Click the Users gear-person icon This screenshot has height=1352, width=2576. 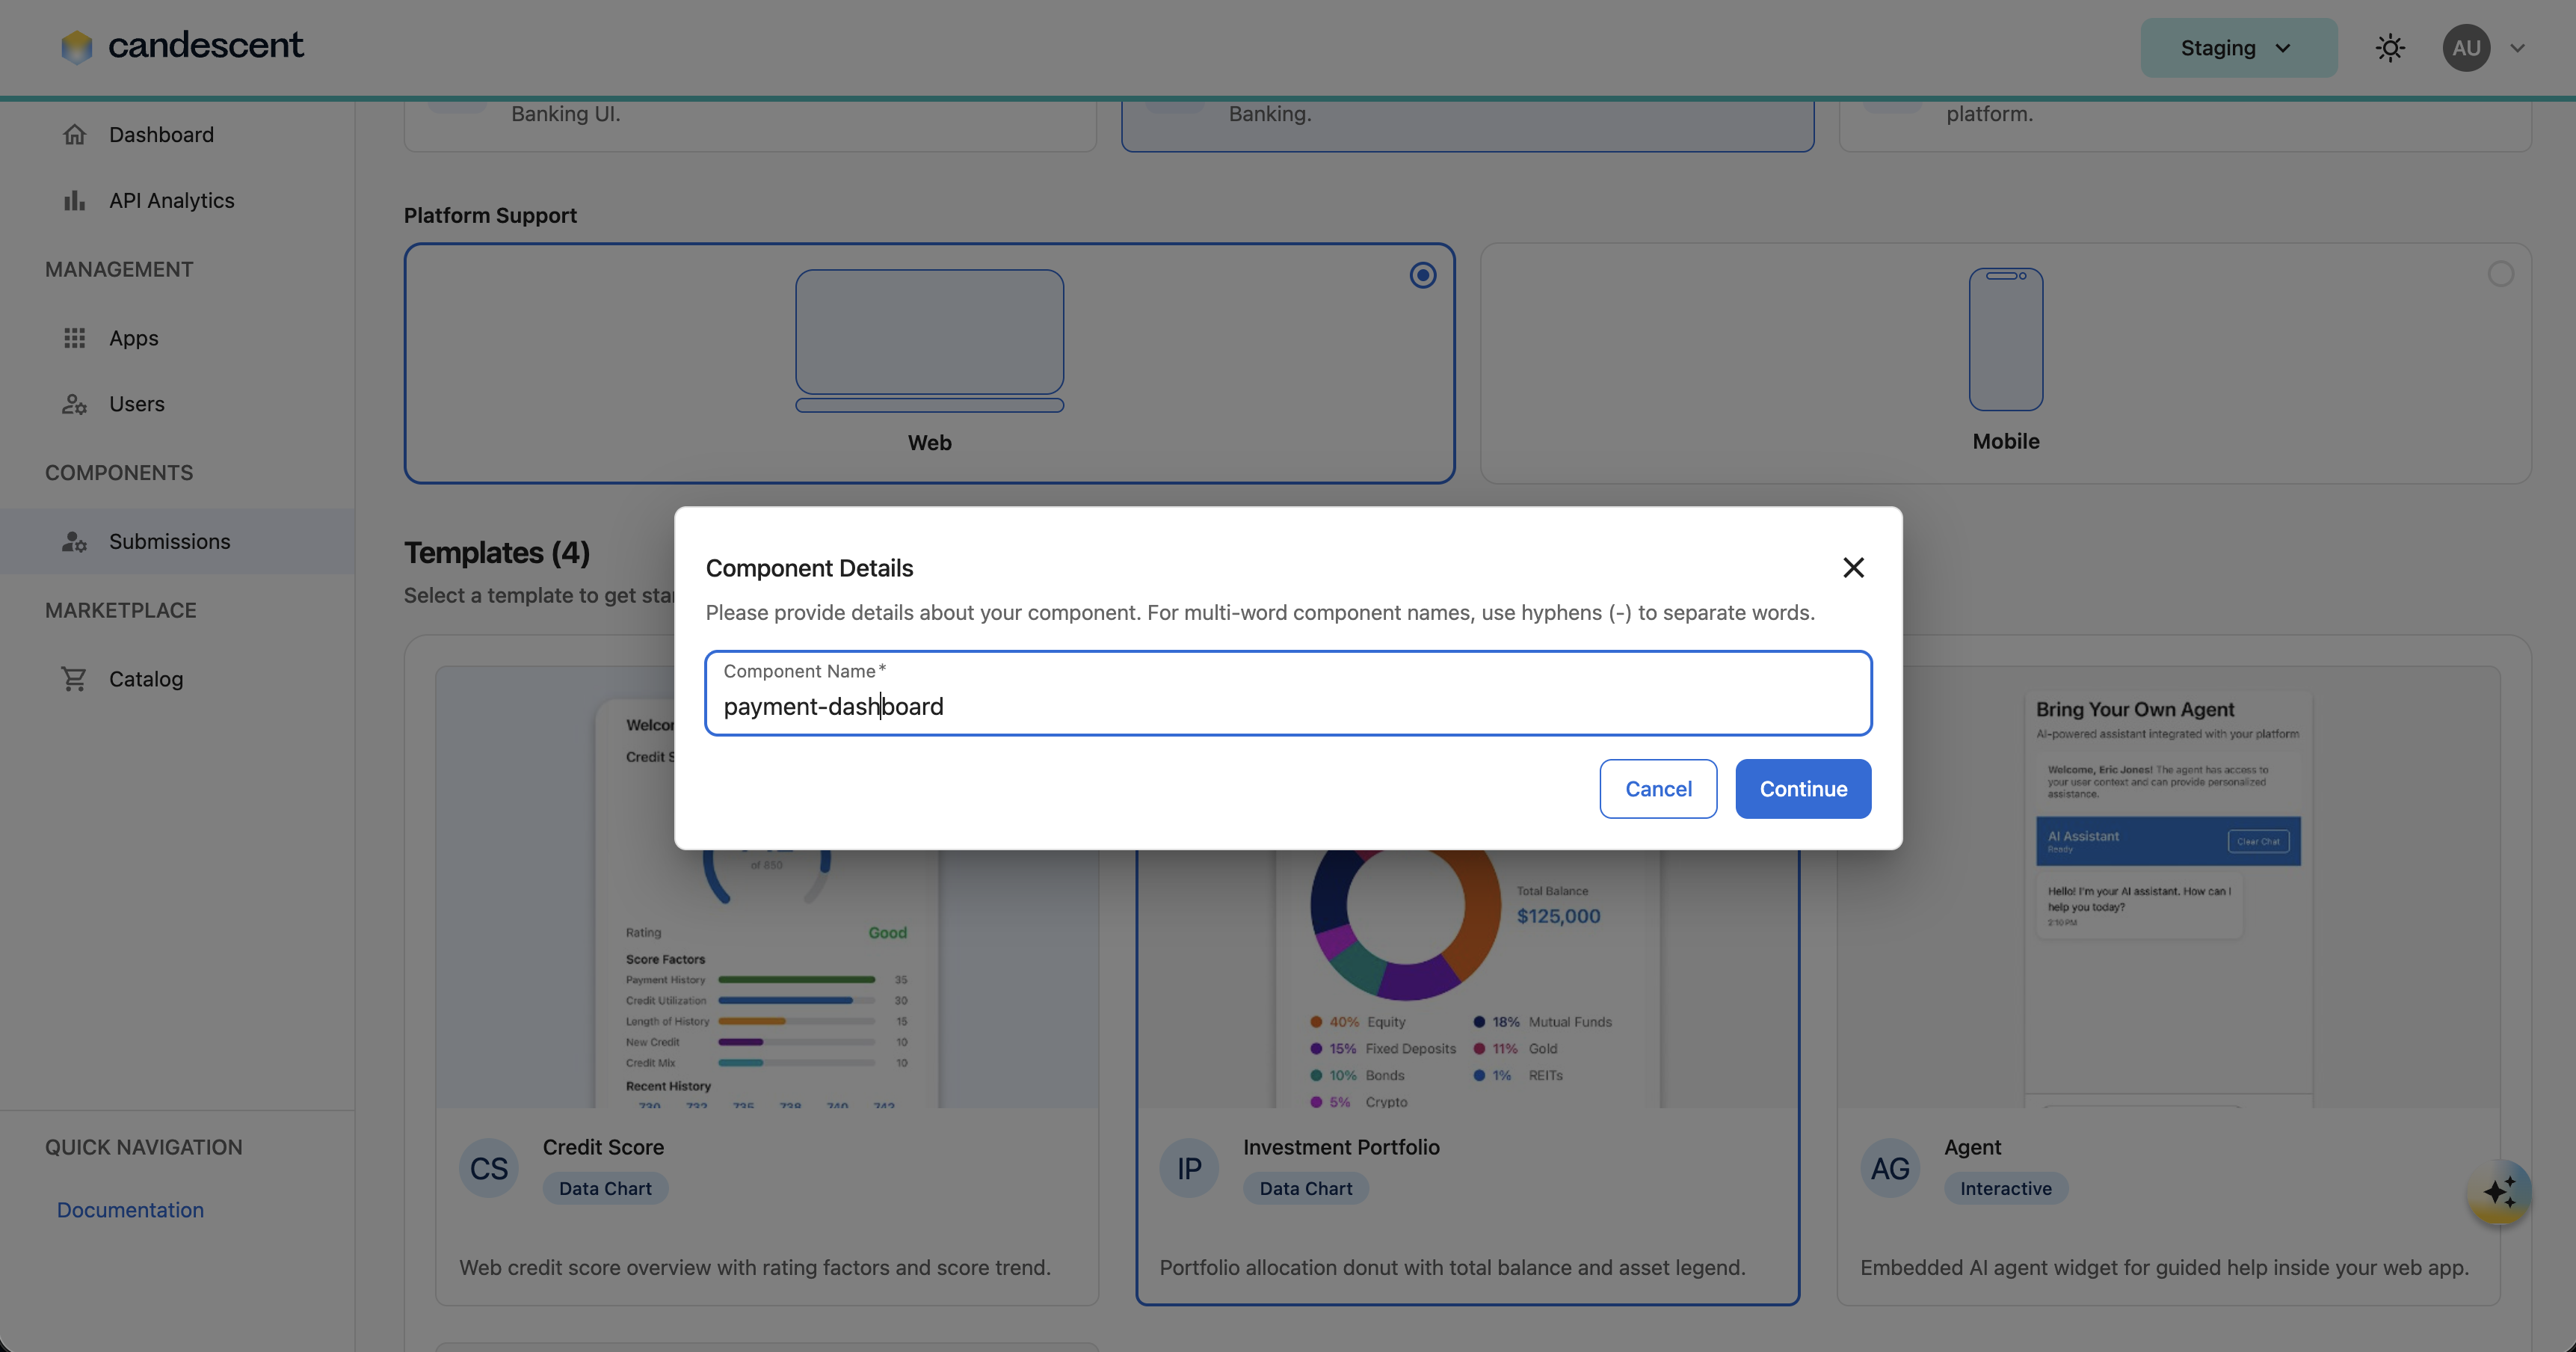point(75,404)
